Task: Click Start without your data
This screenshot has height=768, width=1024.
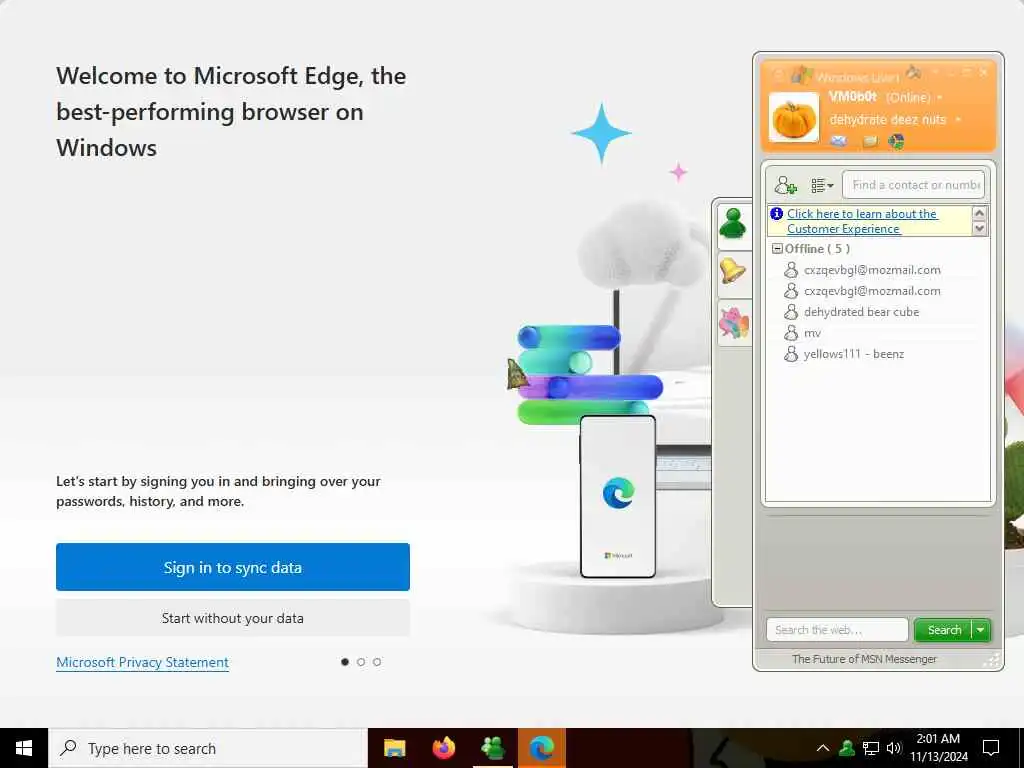Action: coord(232,618)
